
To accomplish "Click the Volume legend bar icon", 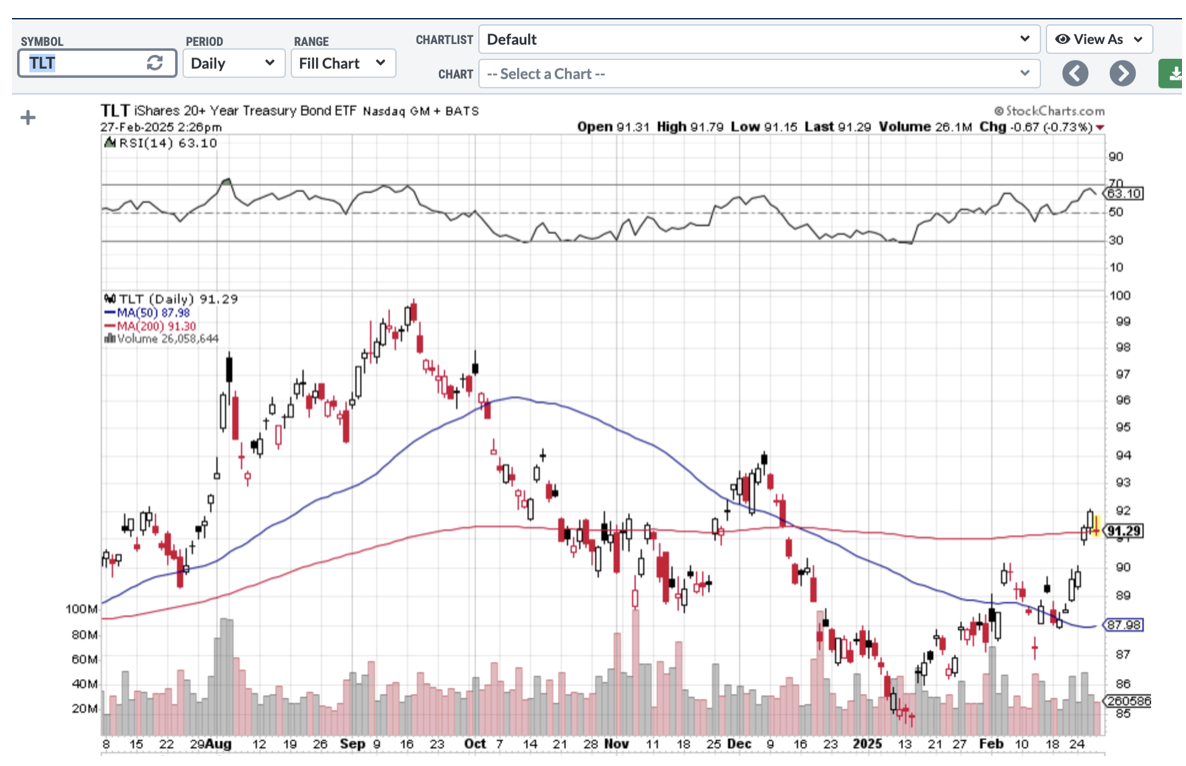I will (109, 338).
